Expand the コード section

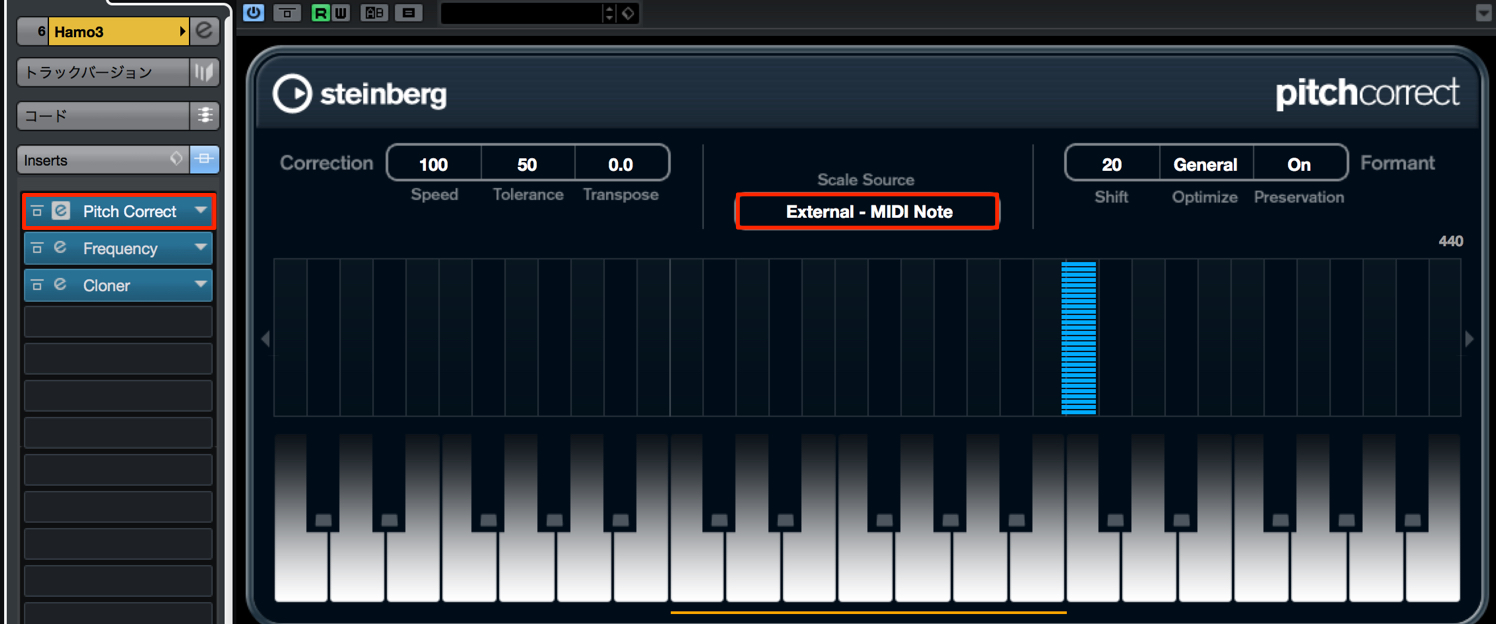(x=103, y=116)
